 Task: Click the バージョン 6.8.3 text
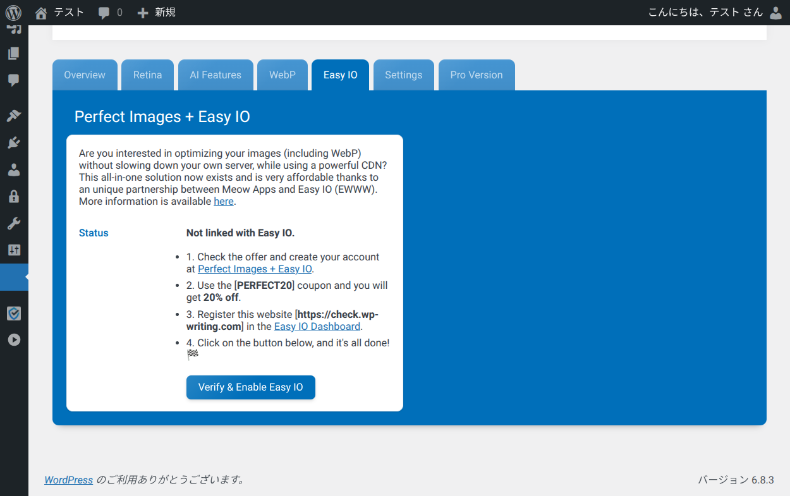736,480
